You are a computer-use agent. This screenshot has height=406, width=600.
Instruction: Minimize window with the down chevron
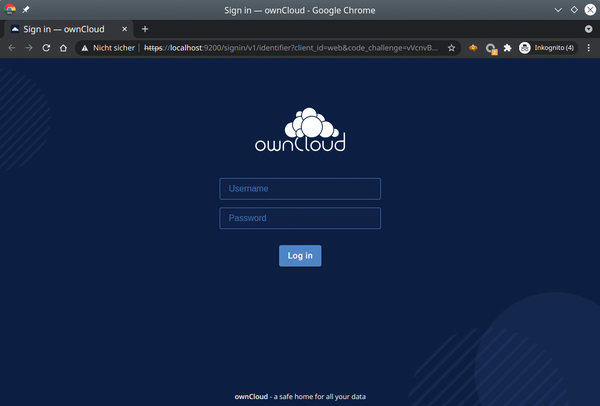point(558,10)
